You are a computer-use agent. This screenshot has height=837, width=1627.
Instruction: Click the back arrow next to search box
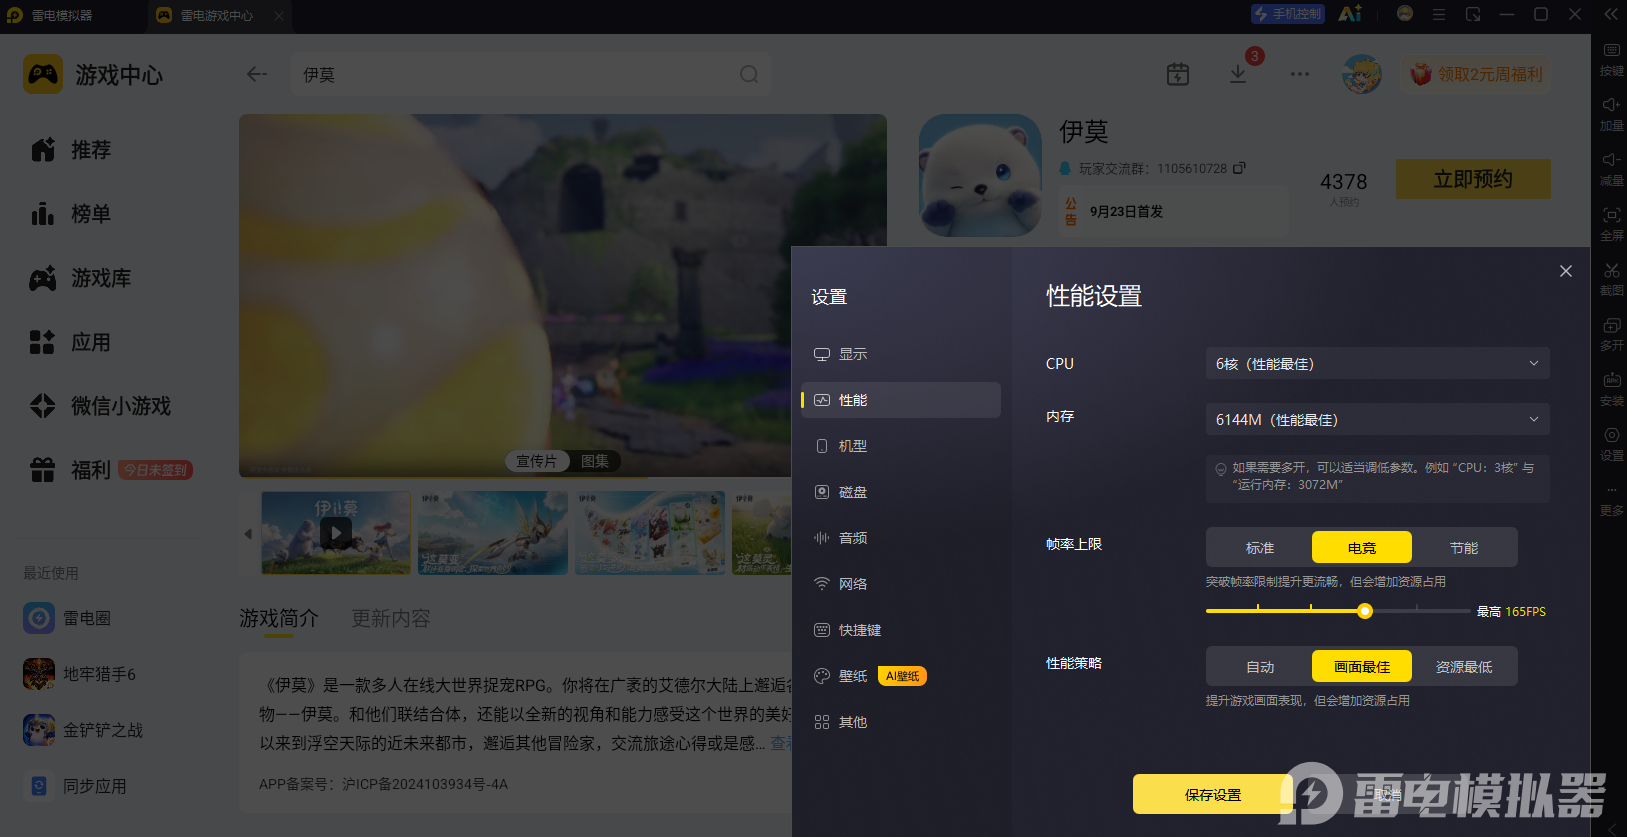pyautogui.click(x=257, y=74)
